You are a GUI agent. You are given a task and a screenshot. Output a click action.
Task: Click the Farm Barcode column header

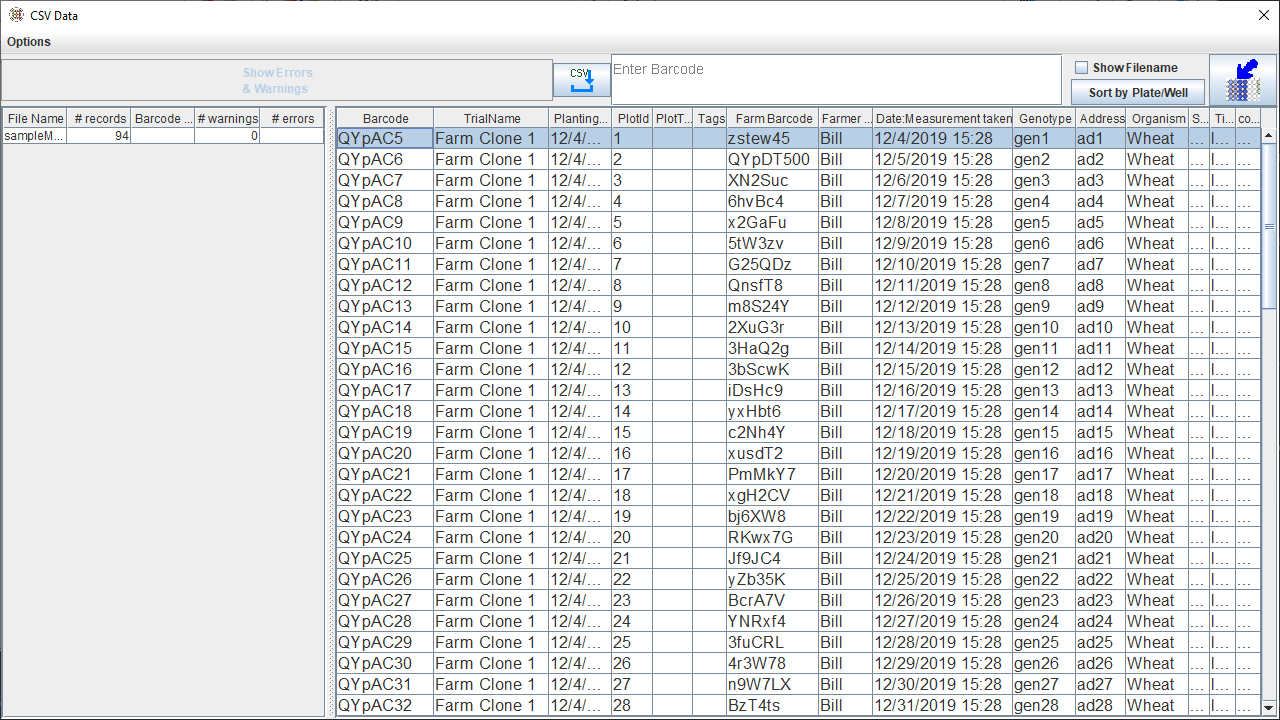pos(773,118)
